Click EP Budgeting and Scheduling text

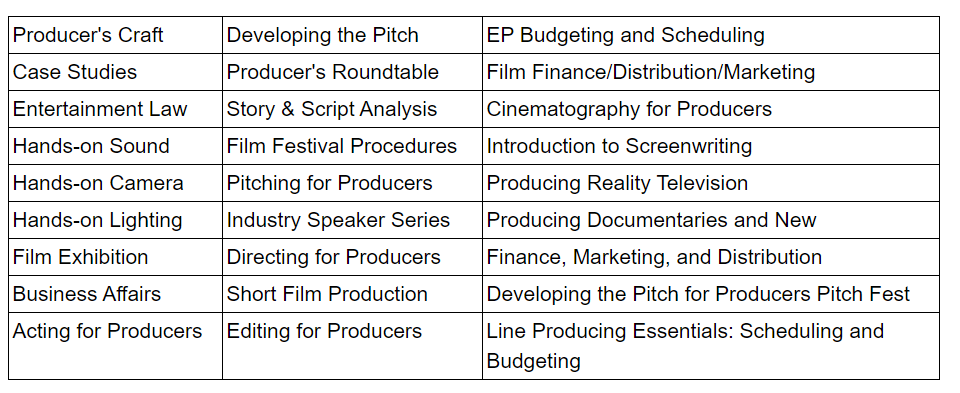tap(625, 35)
